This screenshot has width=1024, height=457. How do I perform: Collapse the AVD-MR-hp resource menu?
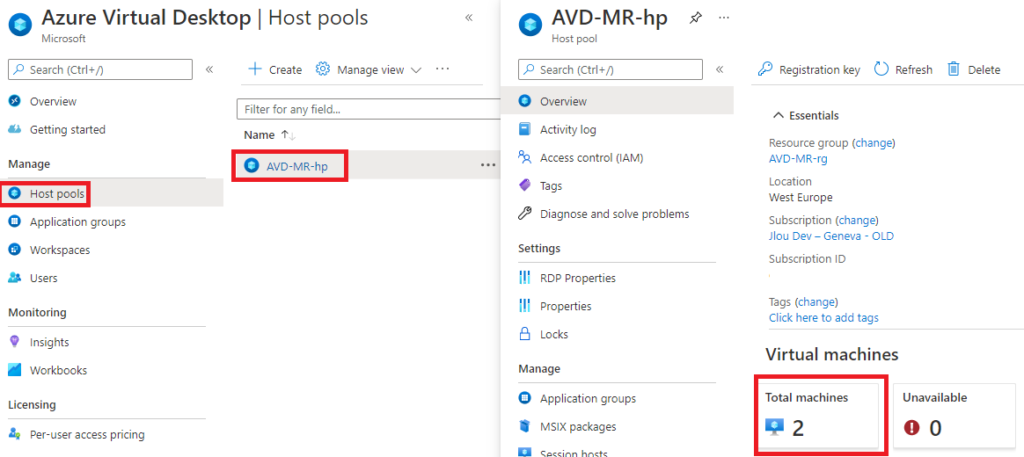coord(720,69)
